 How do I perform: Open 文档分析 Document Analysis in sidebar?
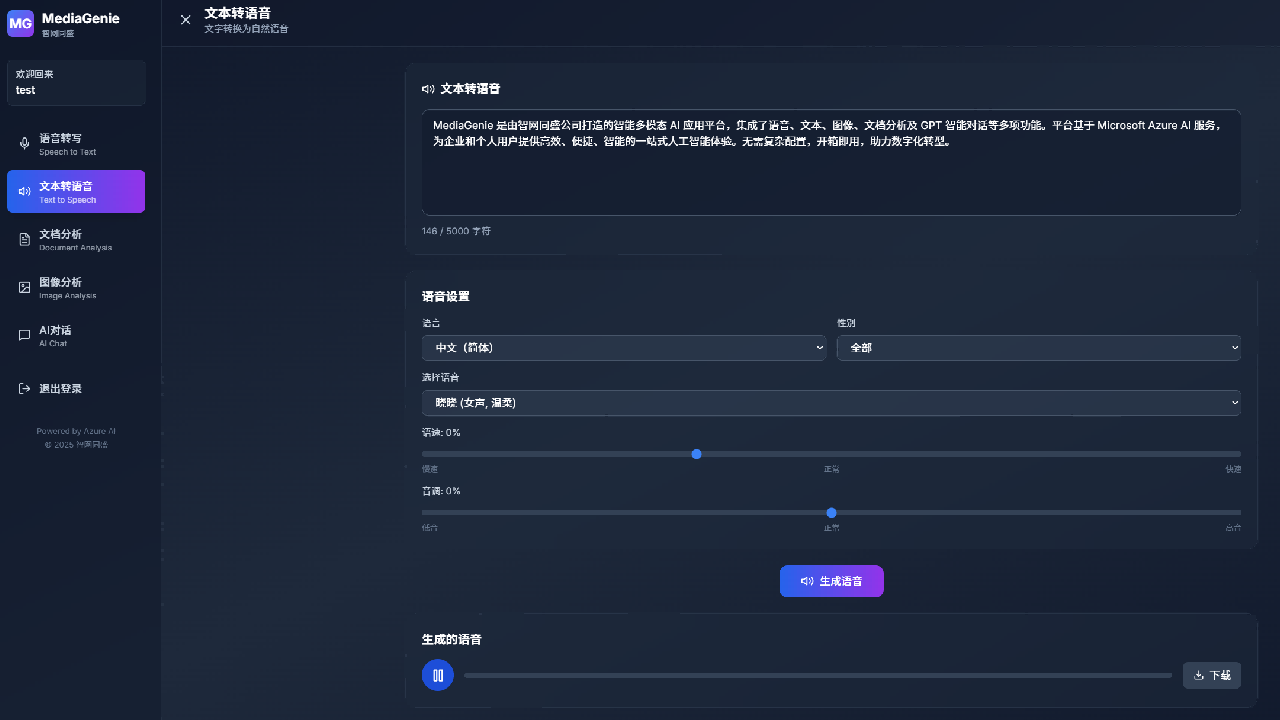tap(76, 240)
